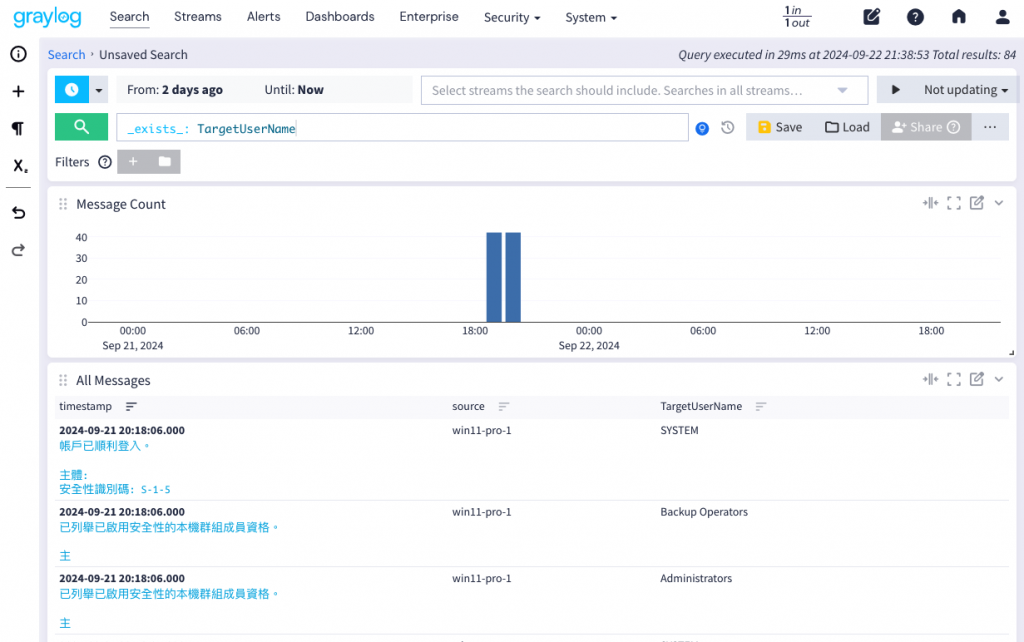Click the sidebar undo icon

click(x=18, y=213)
